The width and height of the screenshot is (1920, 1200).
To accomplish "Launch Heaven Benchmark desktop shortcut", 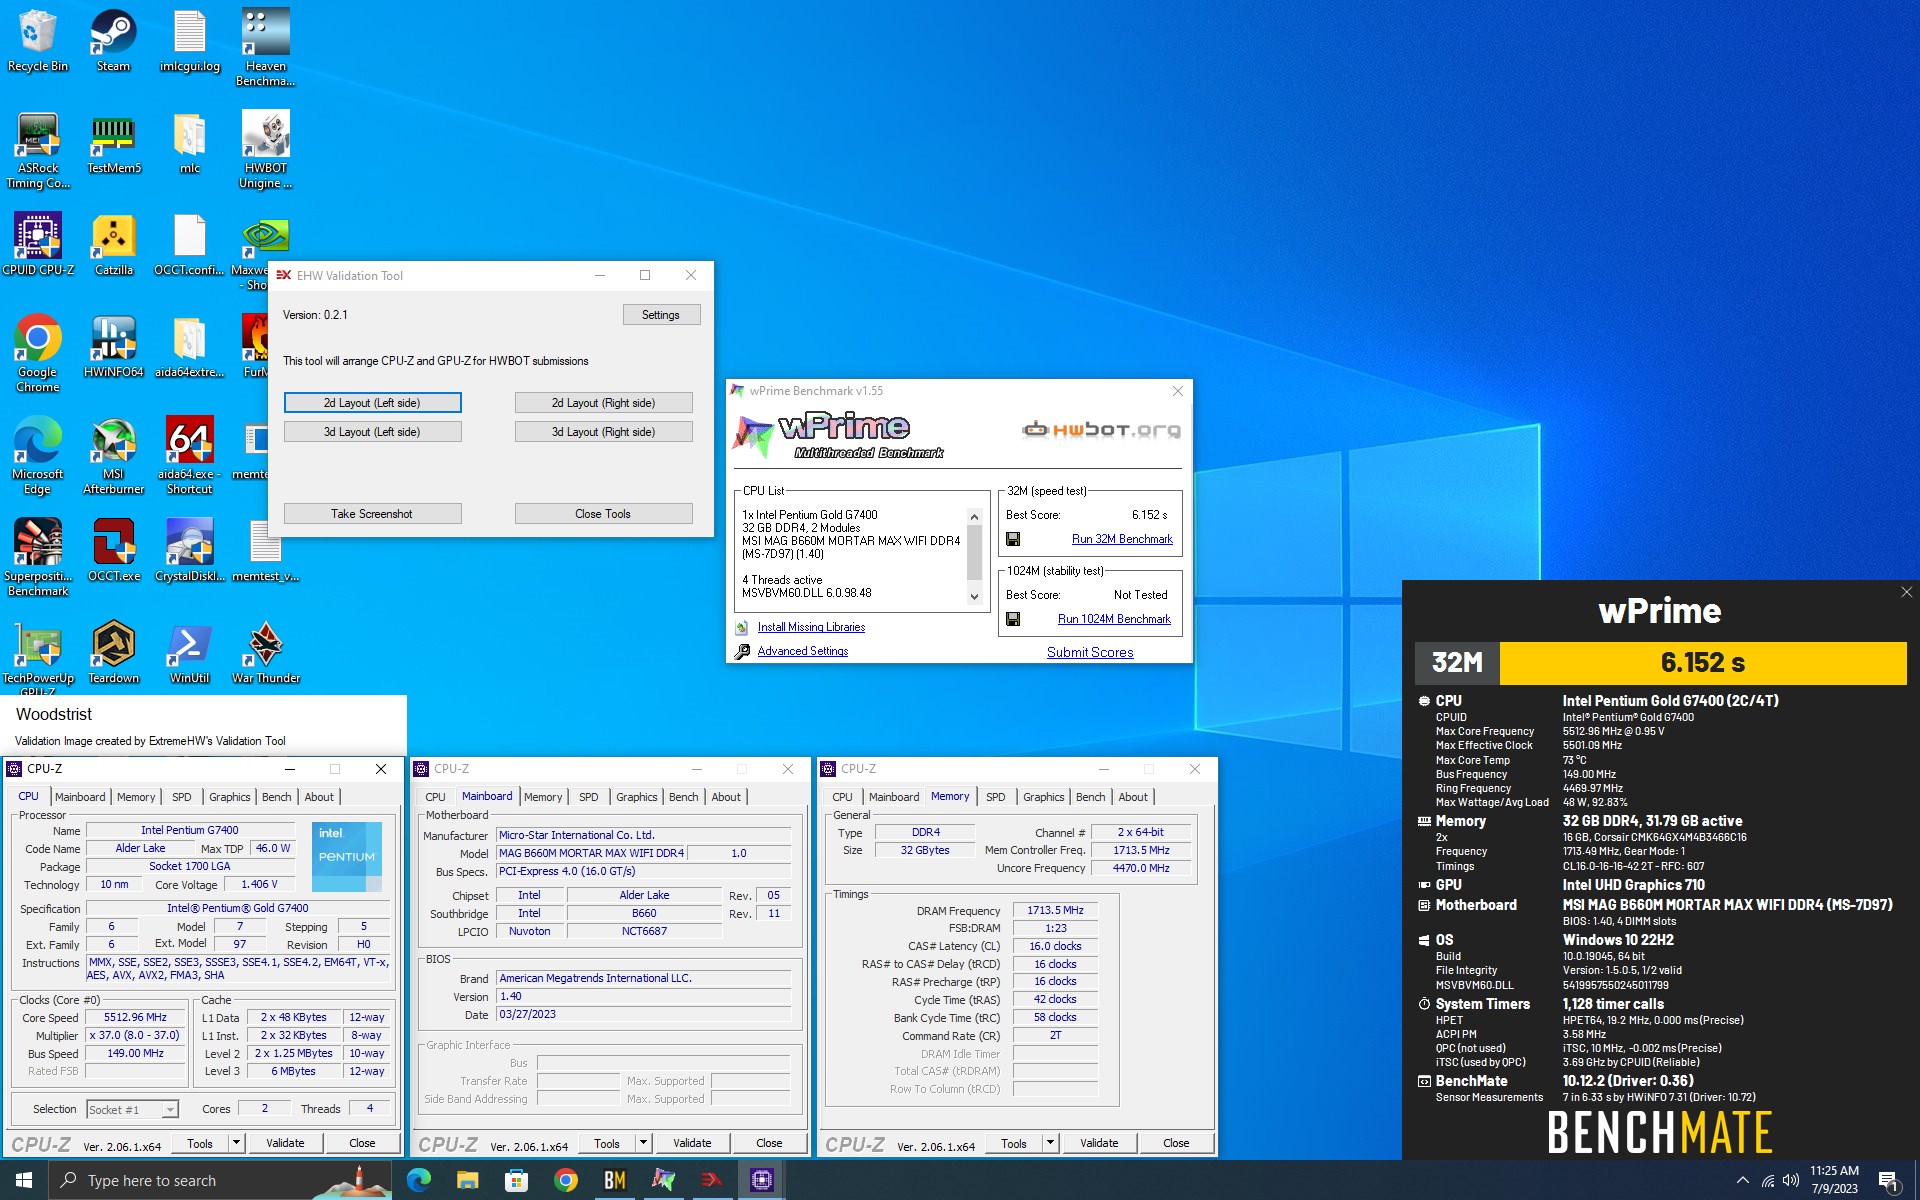I will point(265,47).
